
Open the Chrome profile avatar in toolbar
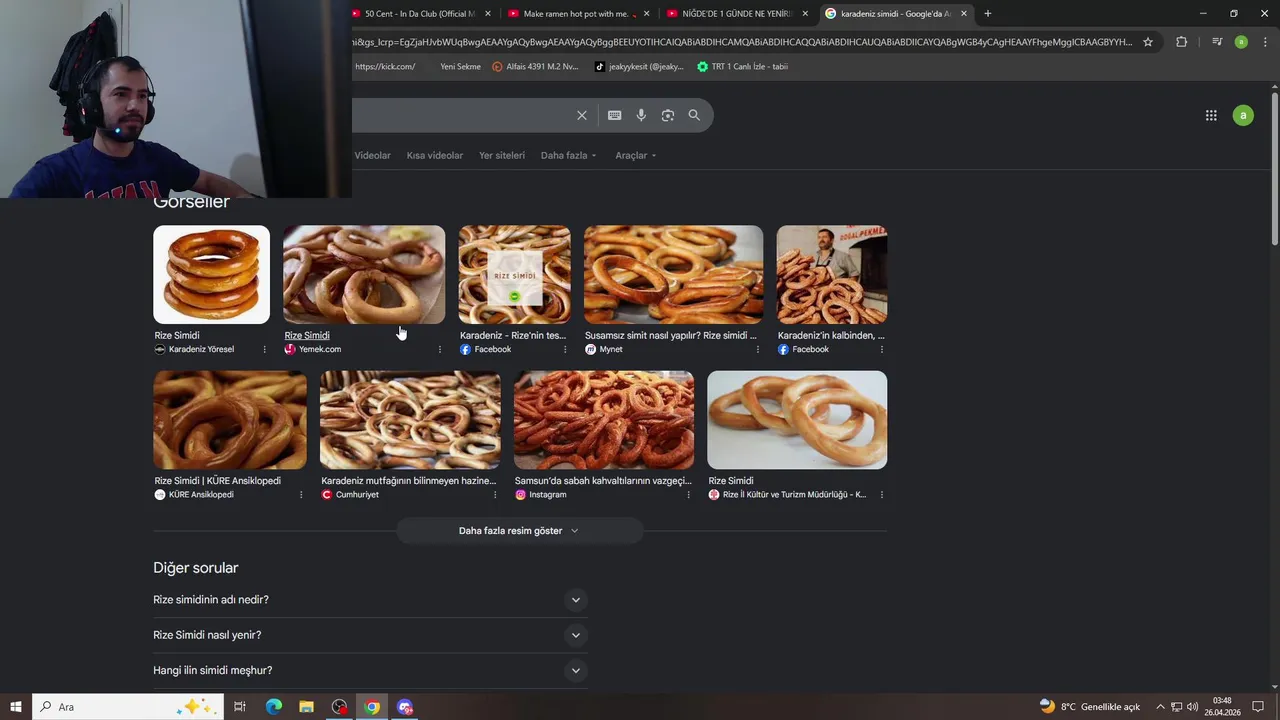(1241, 42)
